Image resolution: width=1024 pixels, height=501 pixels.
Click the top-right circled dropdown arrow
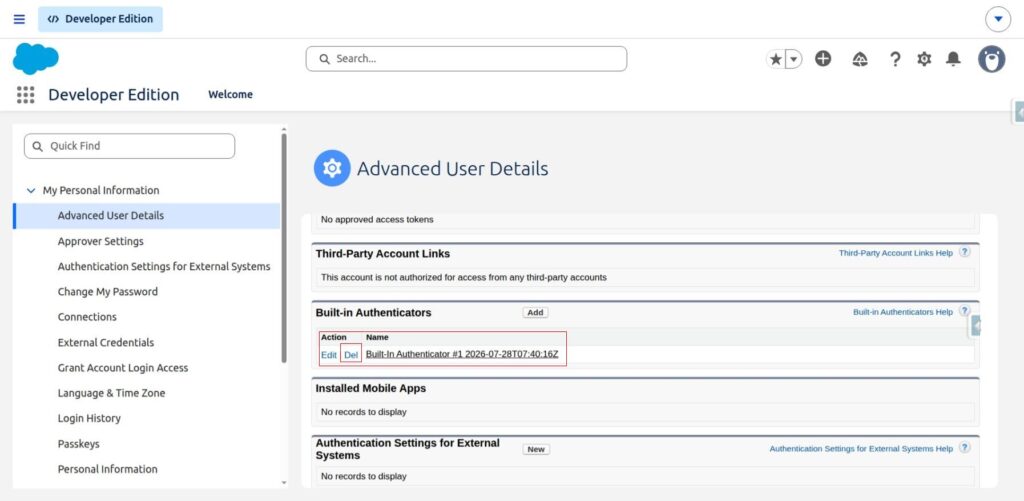(998, 19)
